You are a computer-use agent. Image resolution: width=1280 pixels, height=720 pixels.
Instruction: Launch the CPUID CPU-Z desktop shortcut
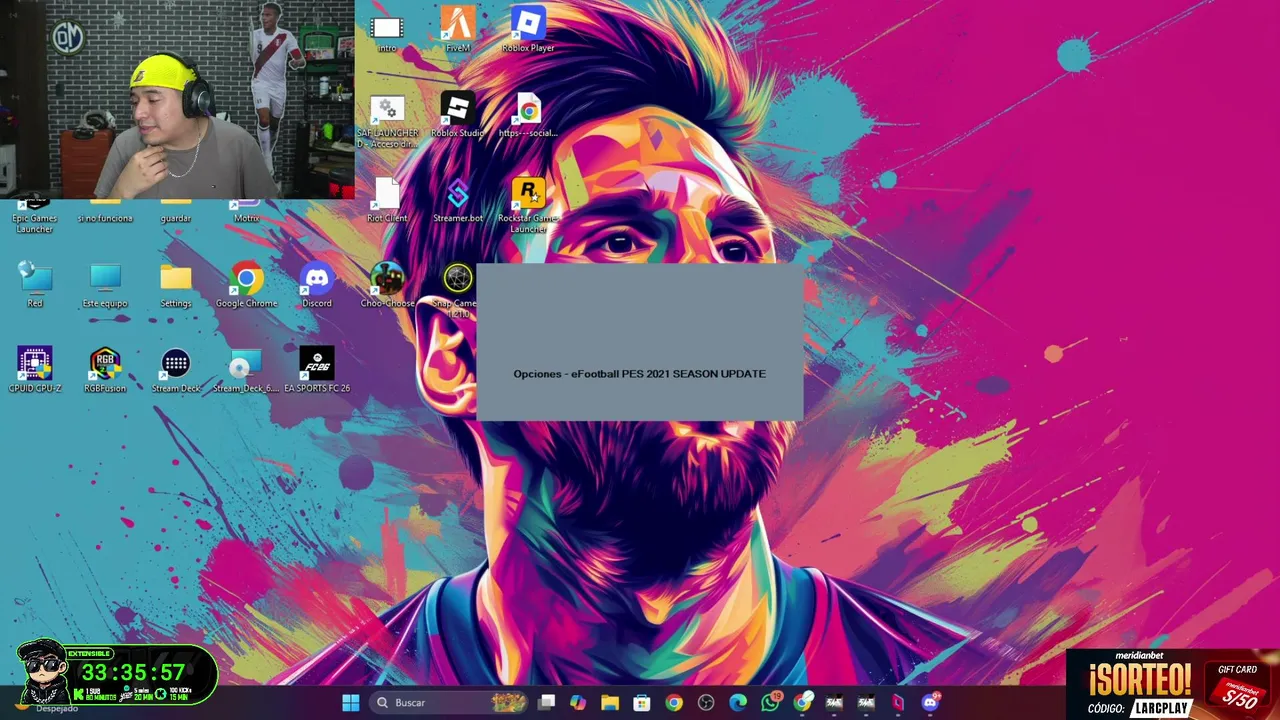click(x=35, y=364)
